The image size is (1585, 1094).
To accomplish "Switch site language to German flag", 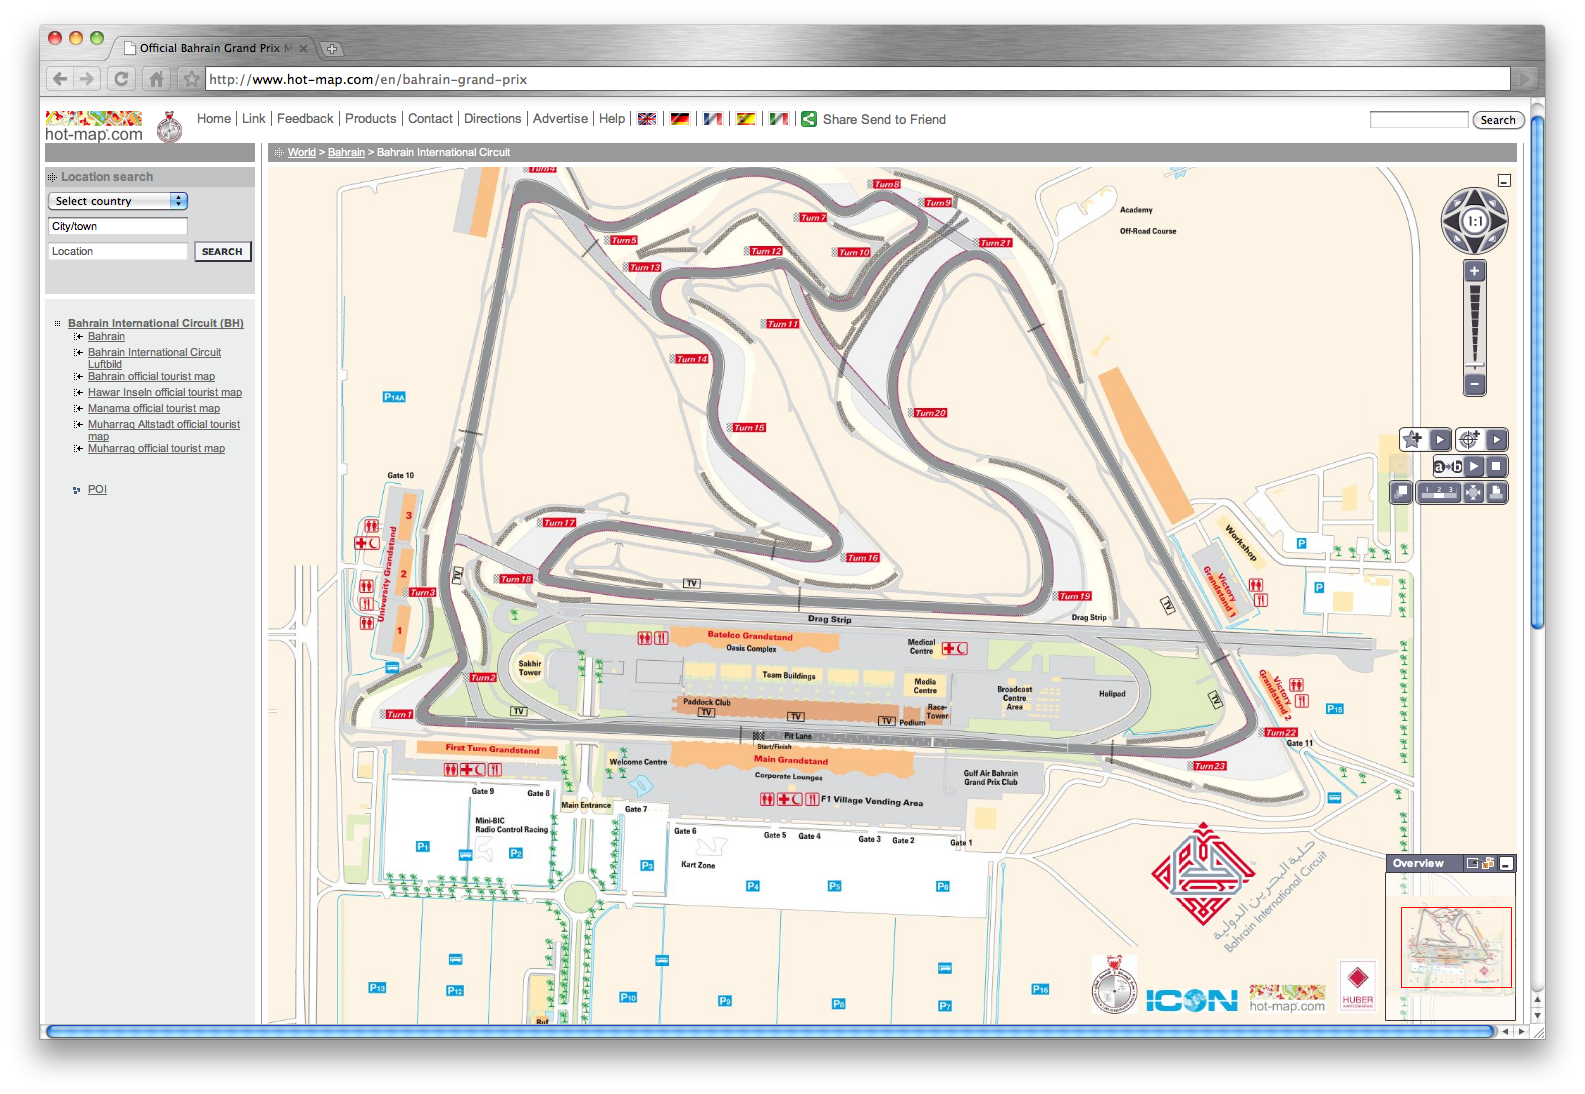I will pyautogui.click(x=680, y=119).
